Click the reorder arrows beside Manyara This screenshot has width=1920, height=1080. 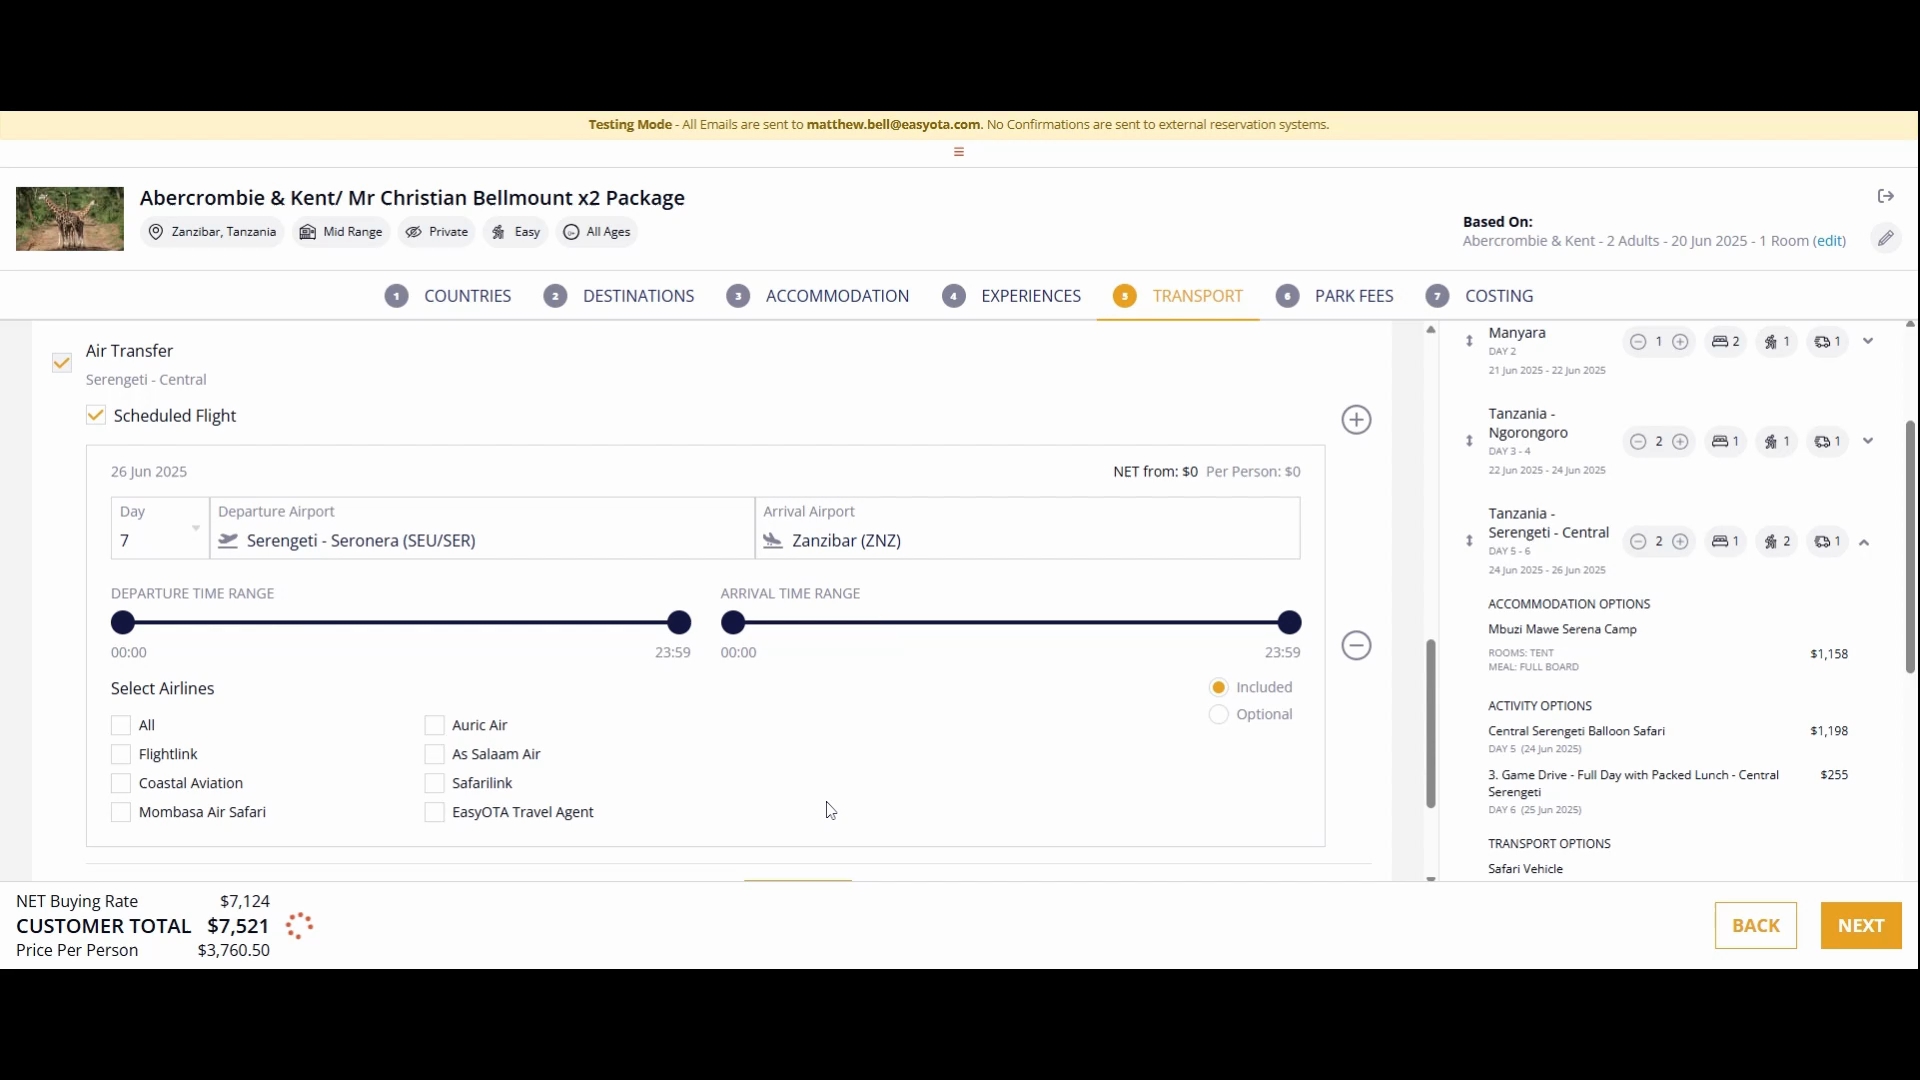pos(1469,341)
